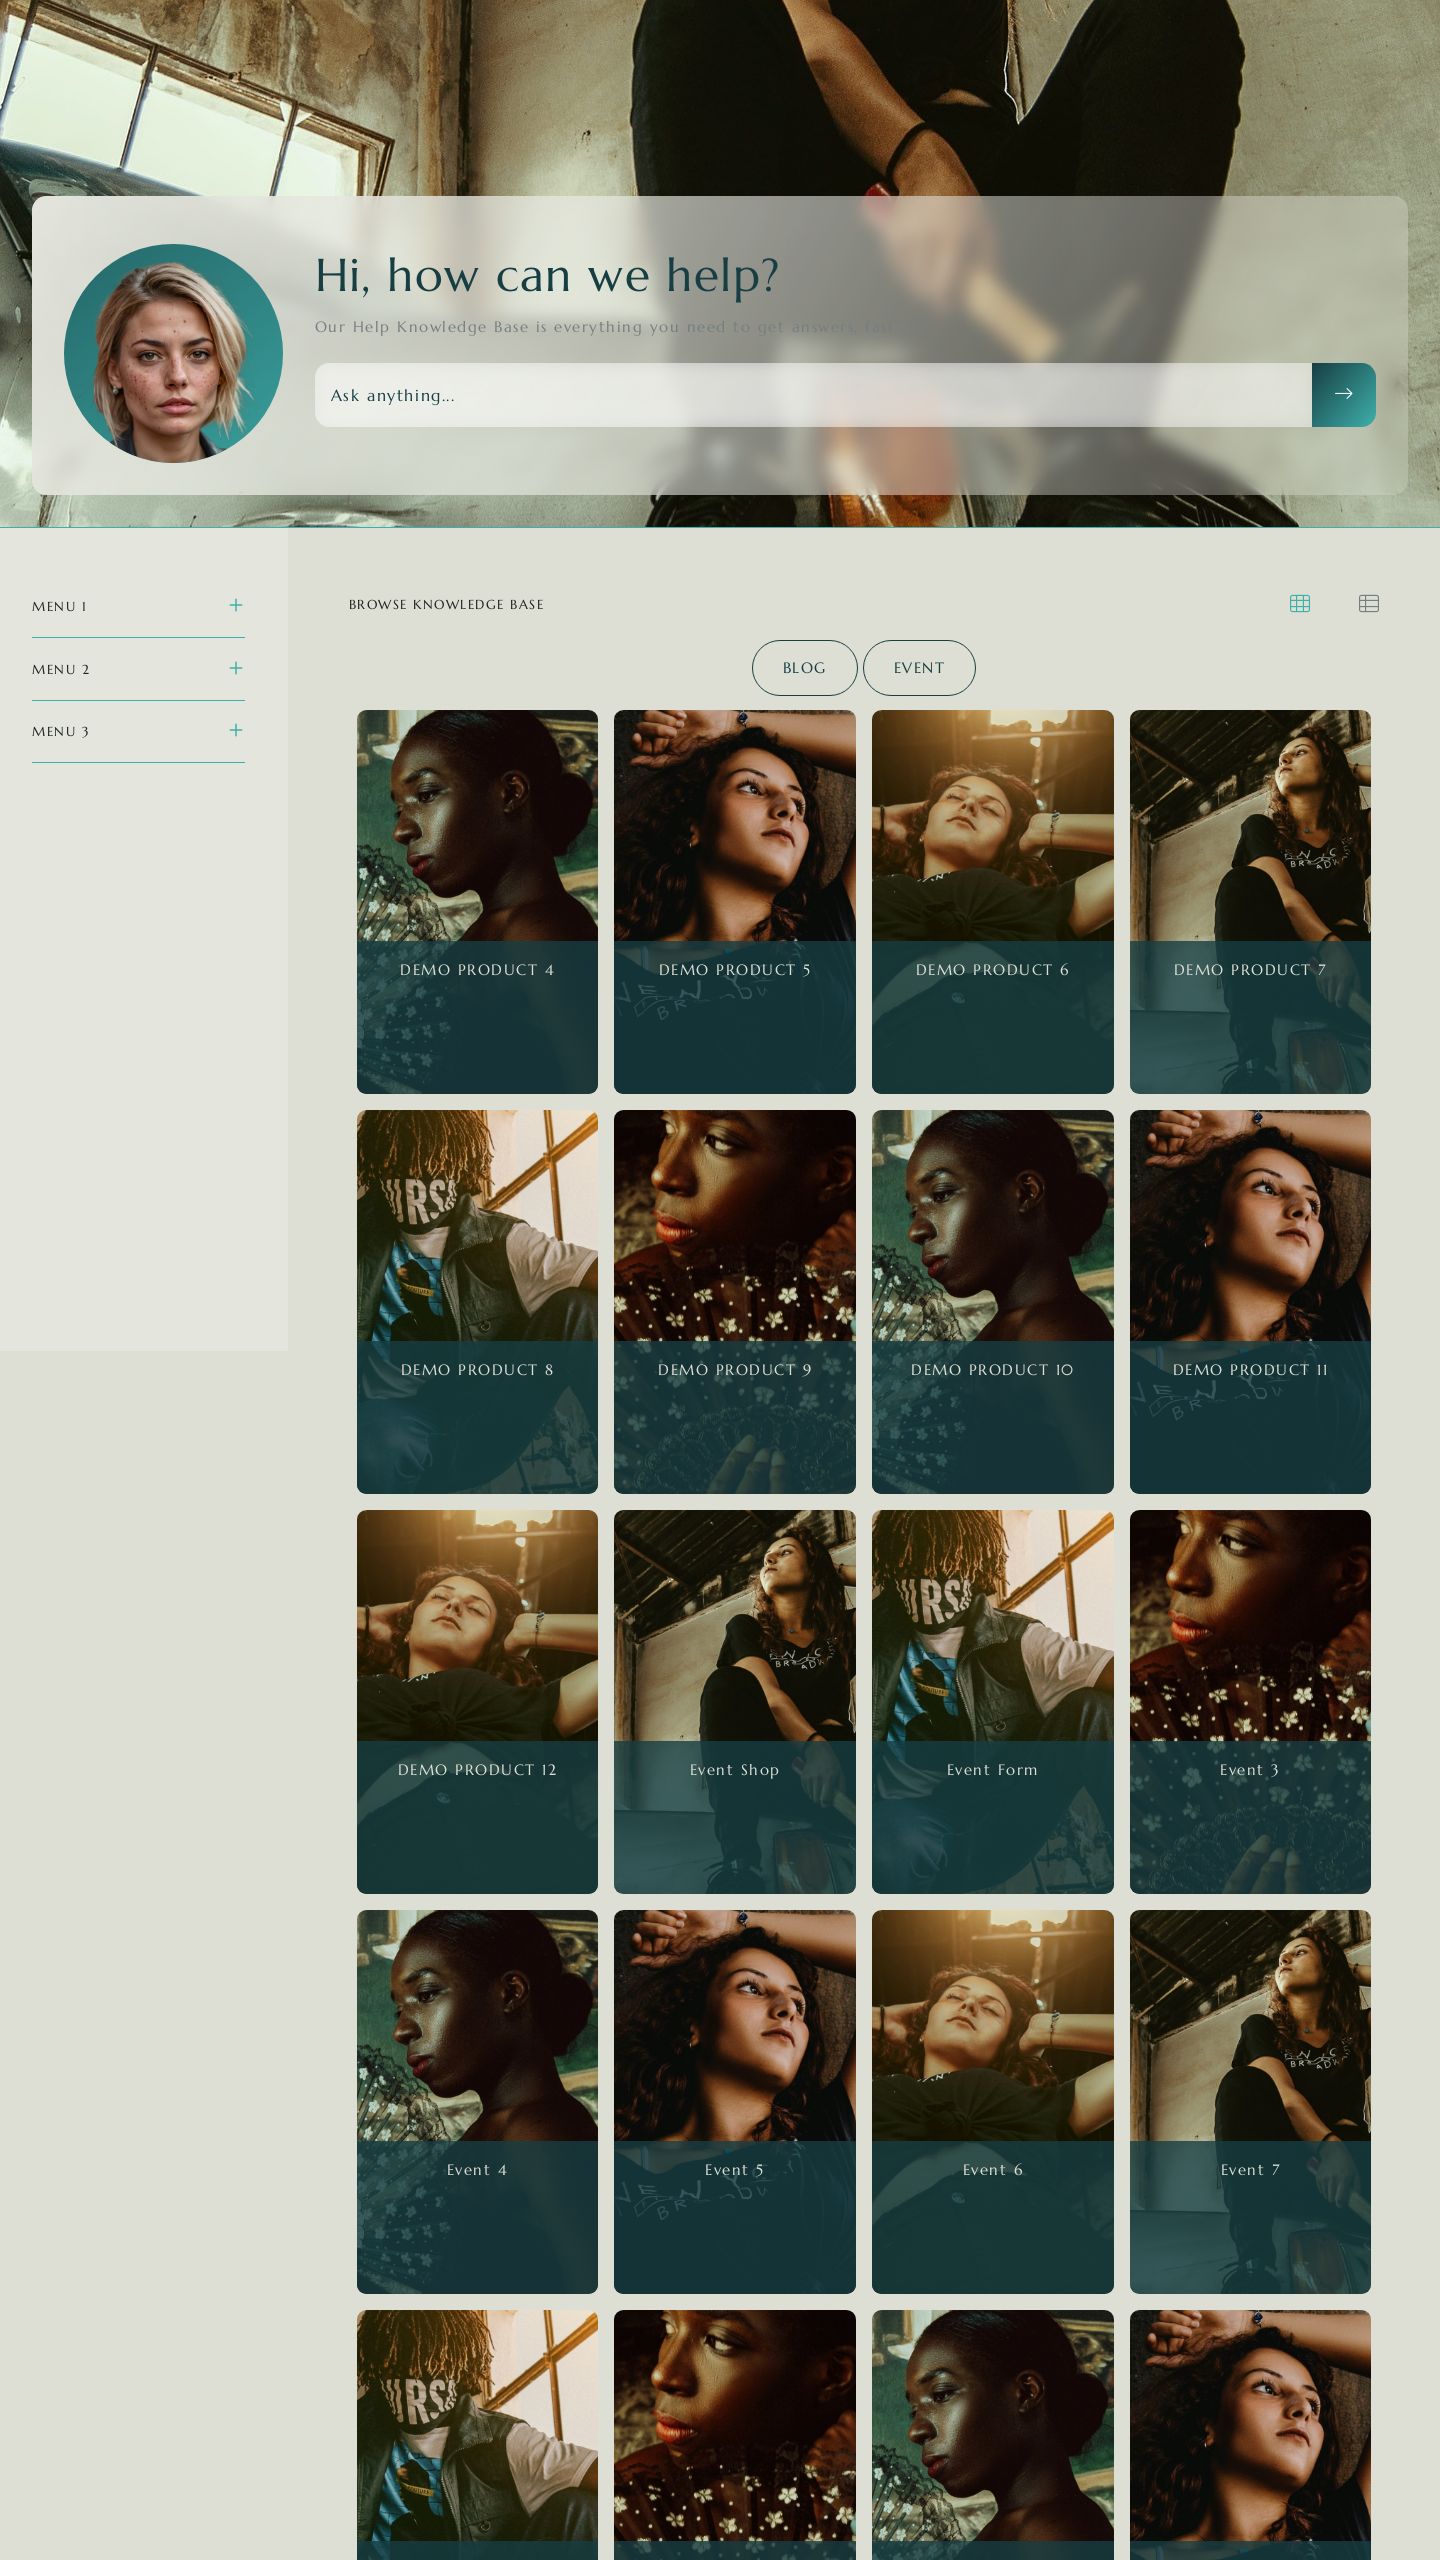This screenshot has width=1440, height=2560.
Task: Expand Menu 2 with plus icon
Action: click(236, 668)
